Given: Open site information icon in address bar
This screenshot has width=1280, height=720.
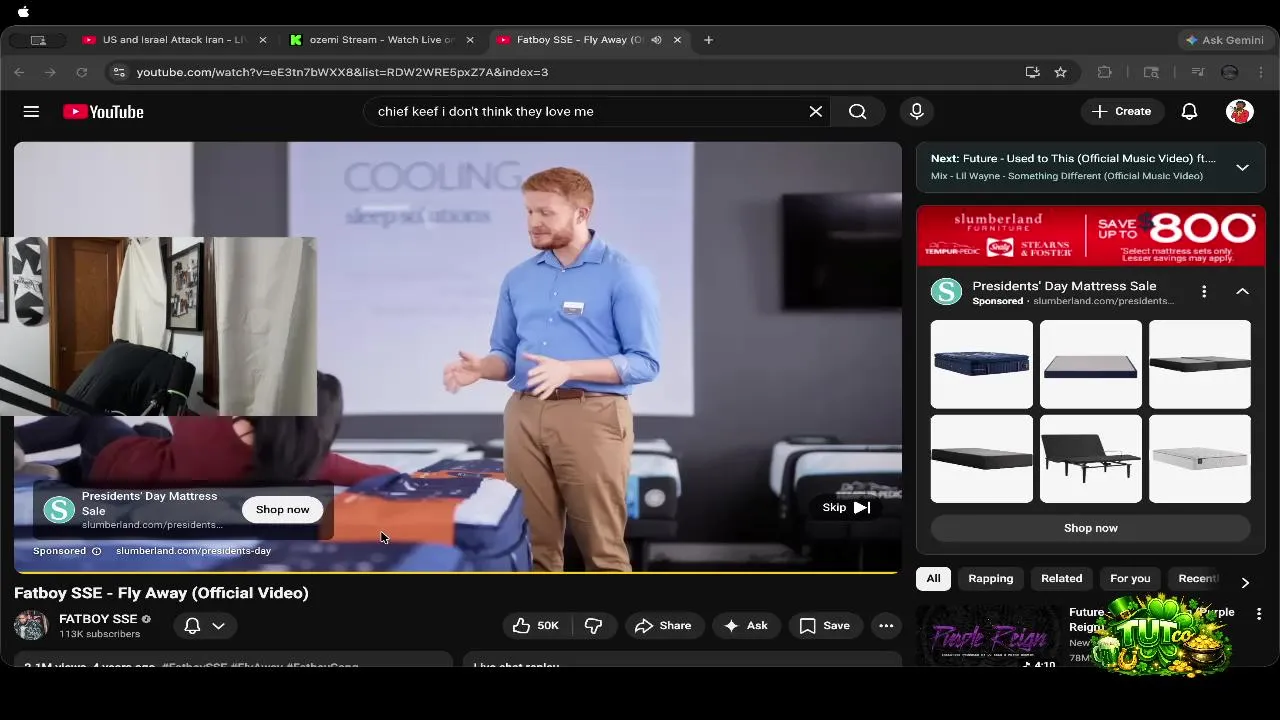Looking at the screenshot, I should pyautogui.click(x=119, y=72).
